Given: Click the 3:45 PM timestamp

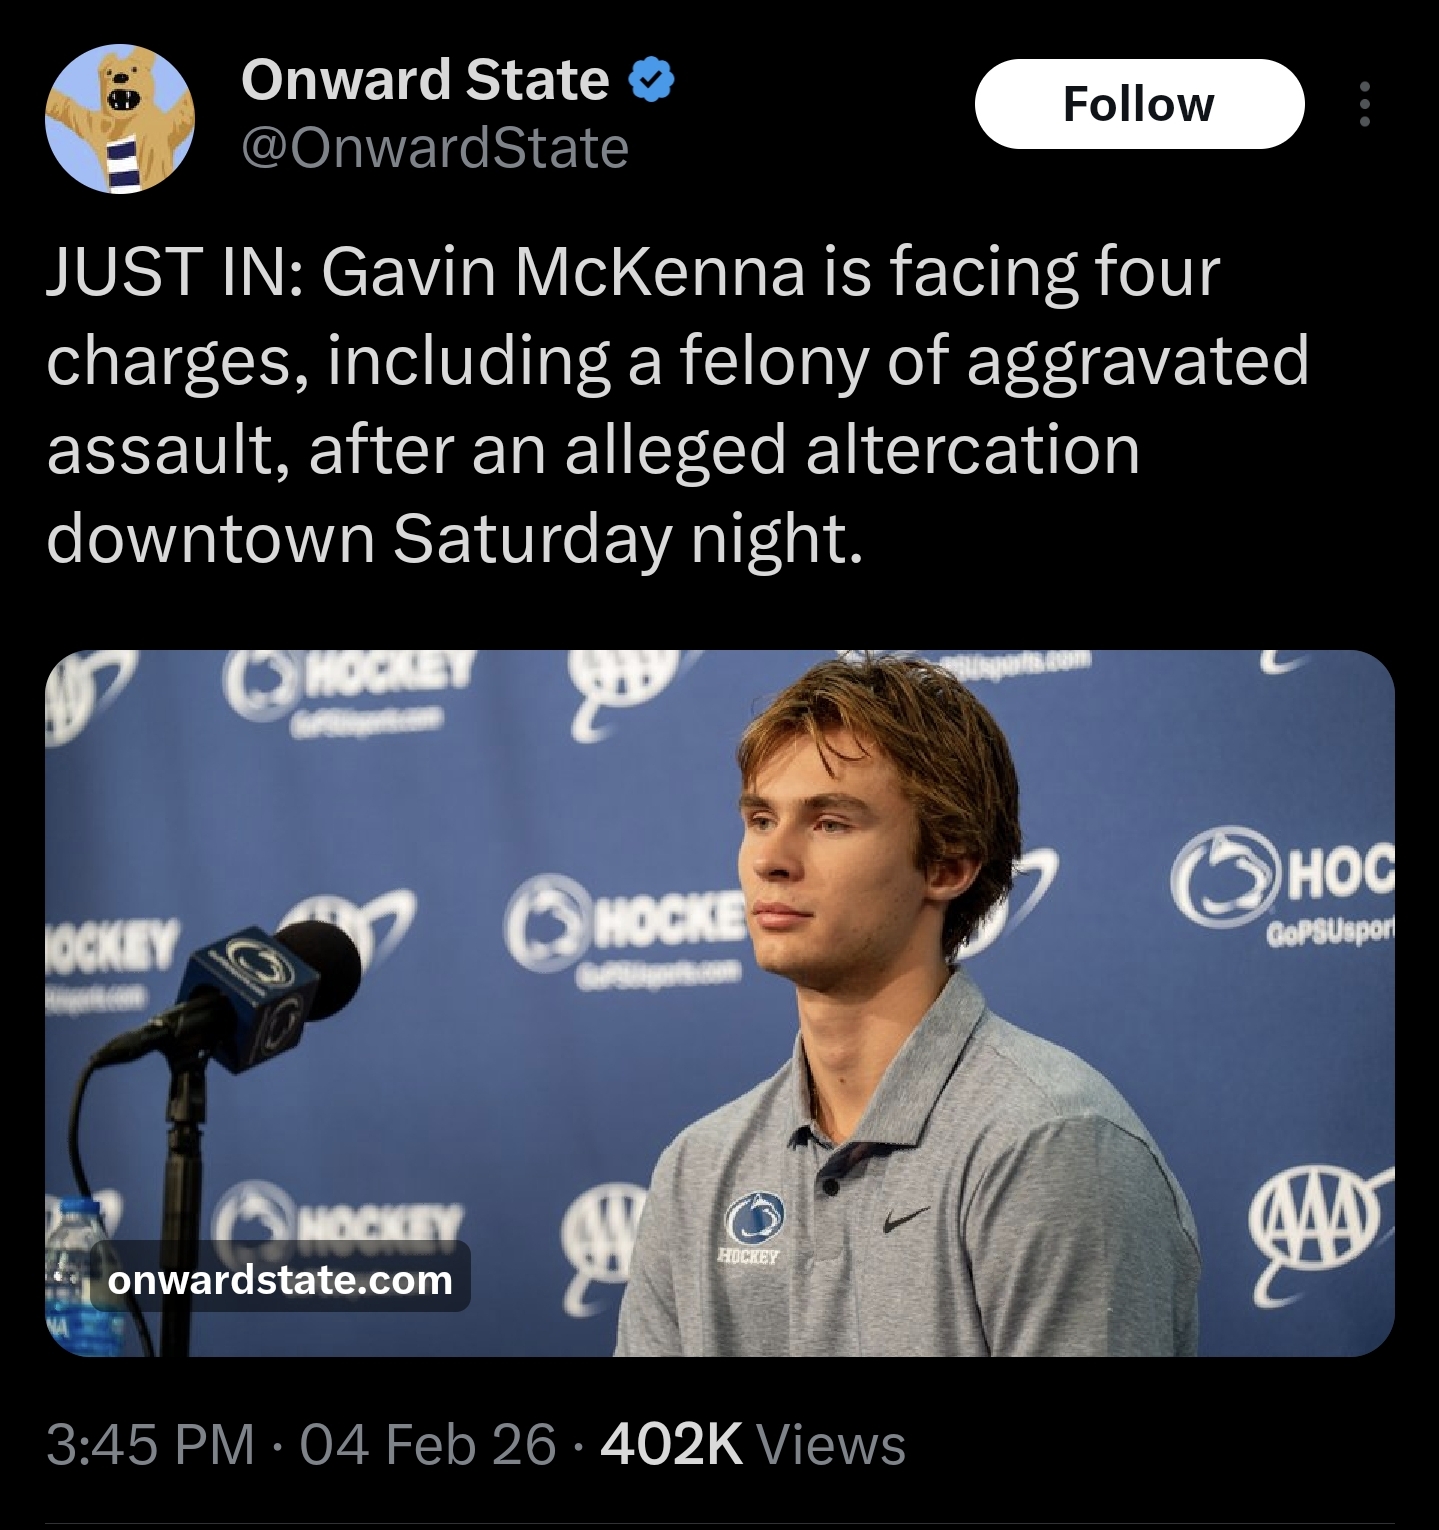Looking at the screenshot, I should click(x=150, y=1445).
